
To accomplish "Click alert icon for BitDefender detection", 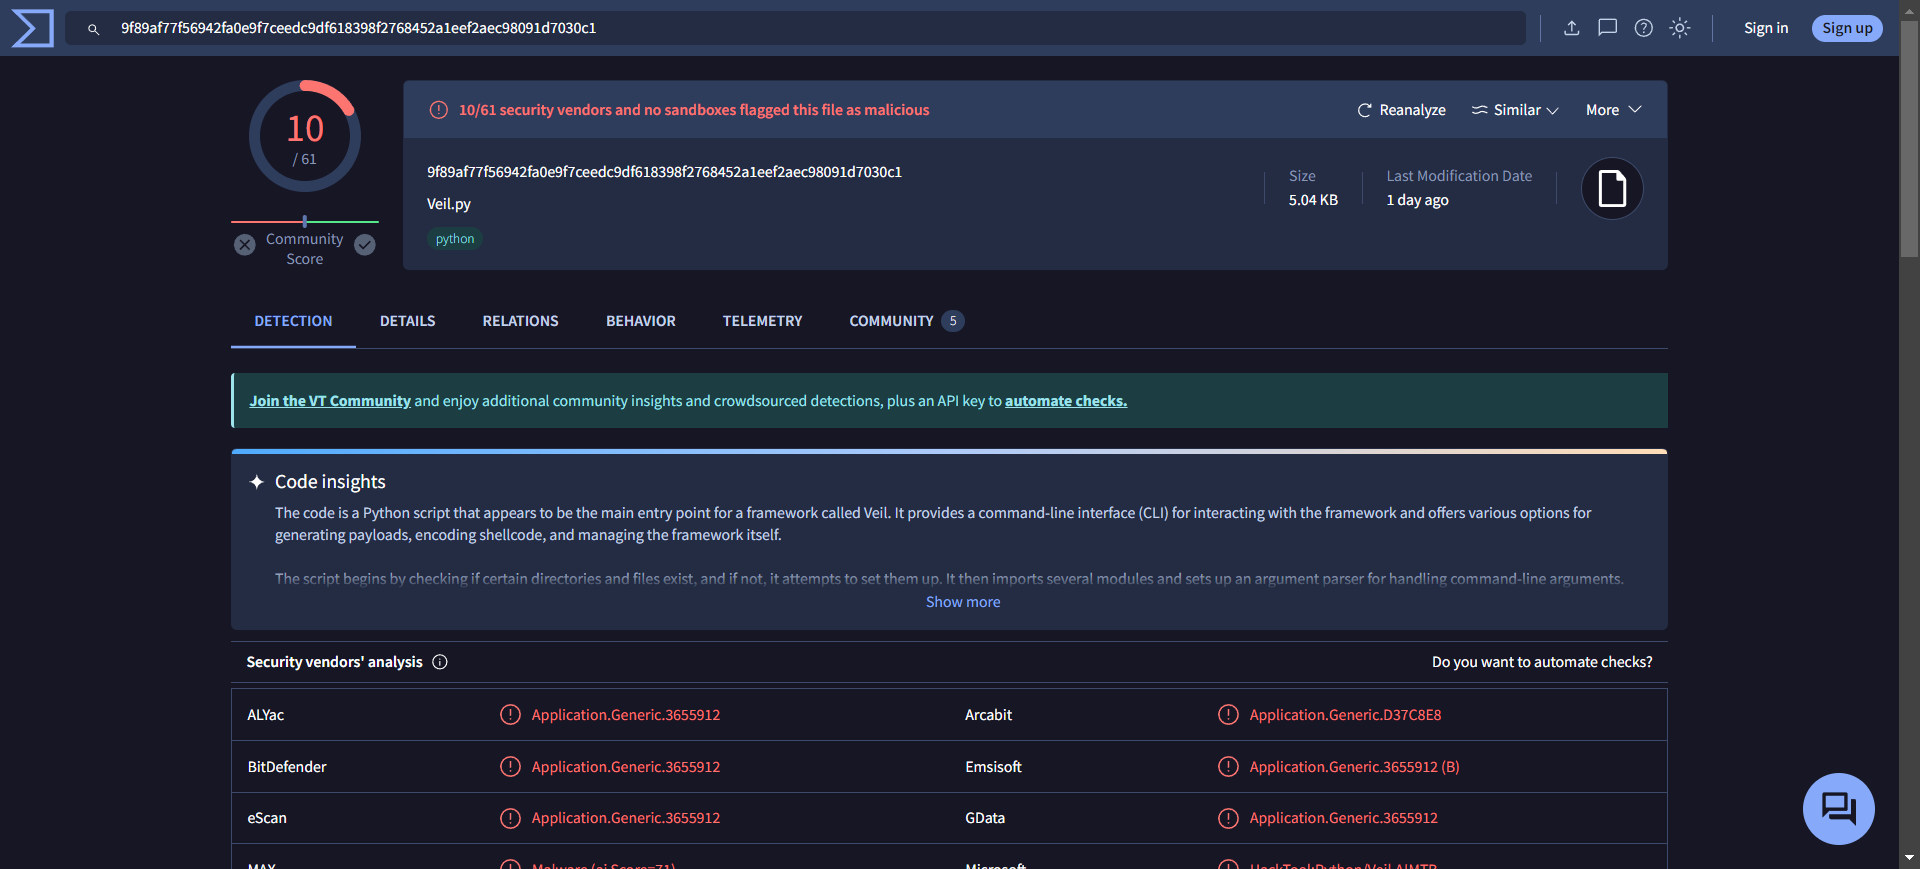I will [510, 767].
